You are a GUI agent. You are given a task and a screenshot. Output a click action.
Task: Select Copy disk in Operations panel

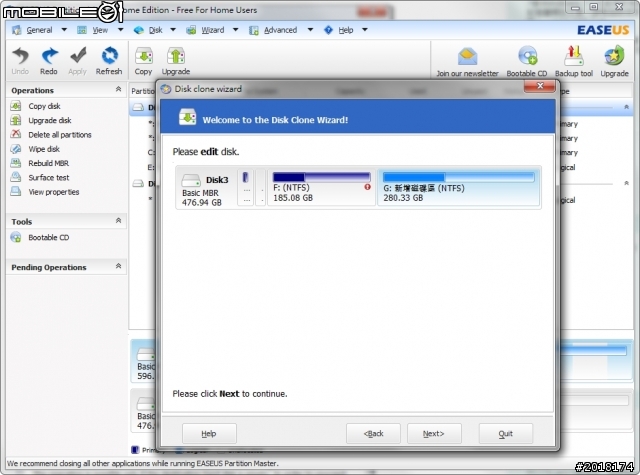click(x=44, y=106)
